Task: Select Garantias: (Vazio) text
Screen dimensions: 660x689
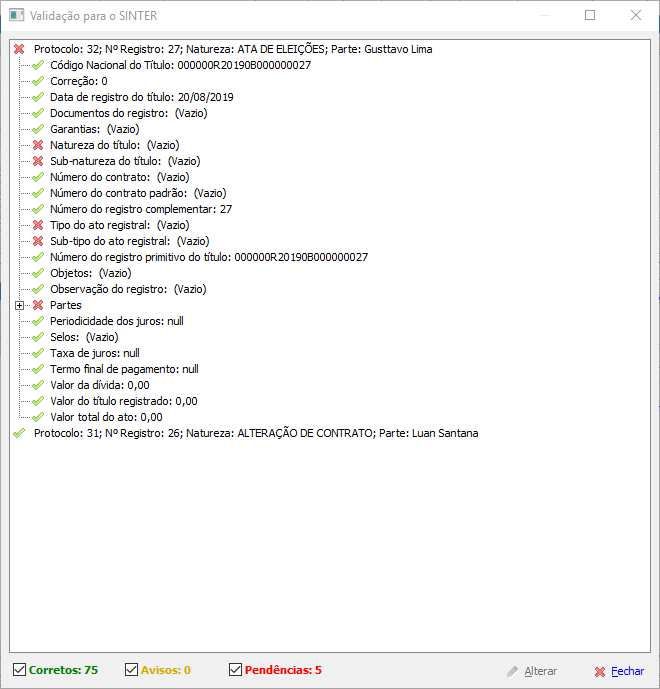Action: pyautogui.click(x=94, y=129)
